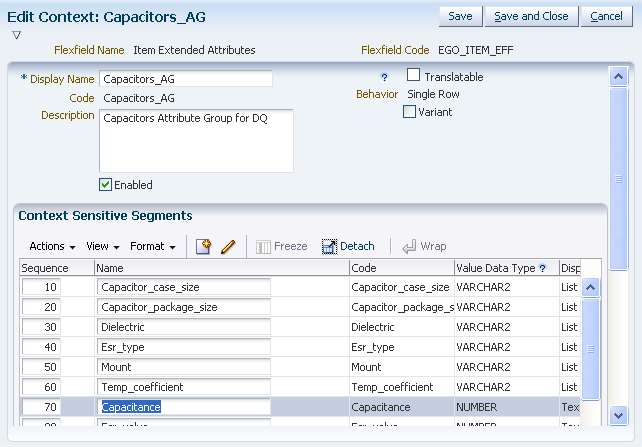This screenshot has height=447, width=642.
Task: Open the View menu
Action: 103,246
